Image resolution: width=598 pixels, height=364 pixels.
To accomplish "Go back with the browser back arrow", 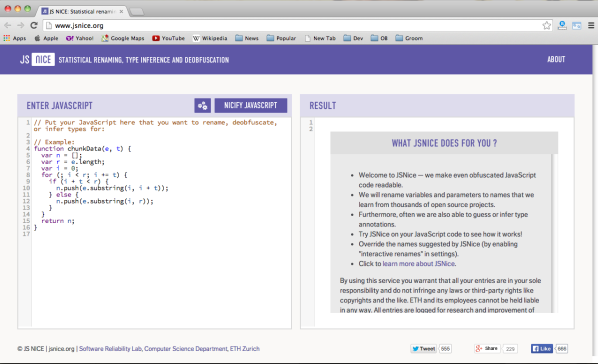I will click(8, 26).
